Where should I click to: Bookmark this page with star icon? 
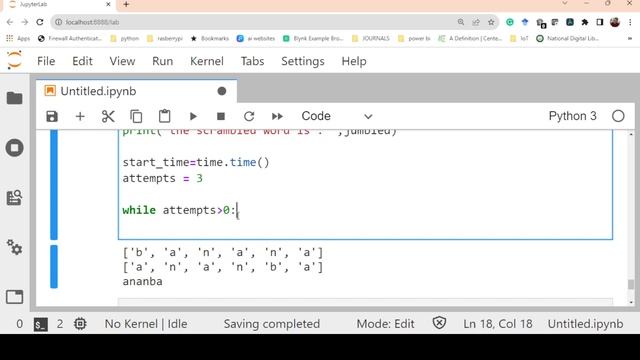(x=491, y=22)
